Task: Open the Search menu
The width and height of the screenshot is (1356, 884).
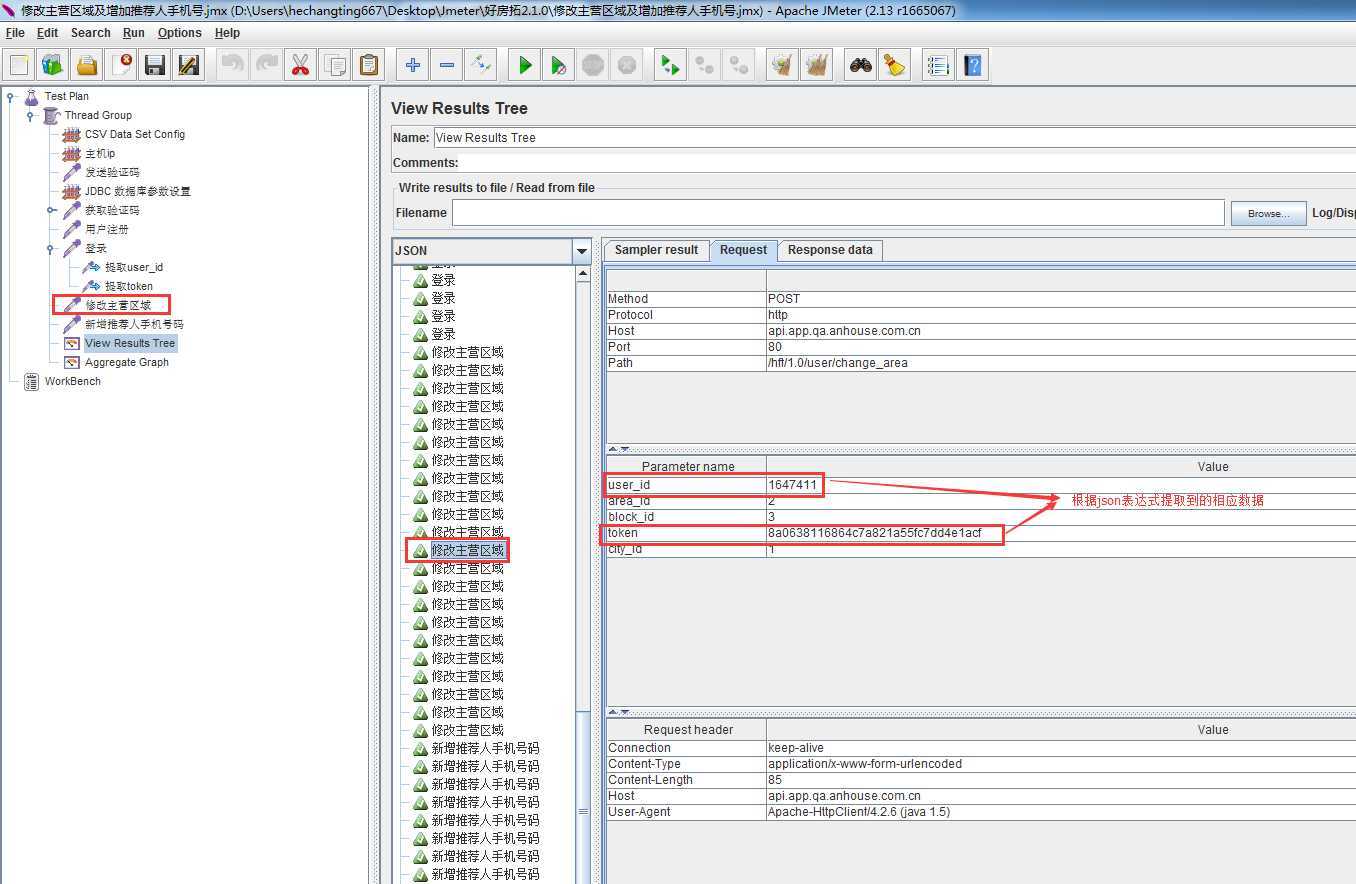Action: [91, 33]
